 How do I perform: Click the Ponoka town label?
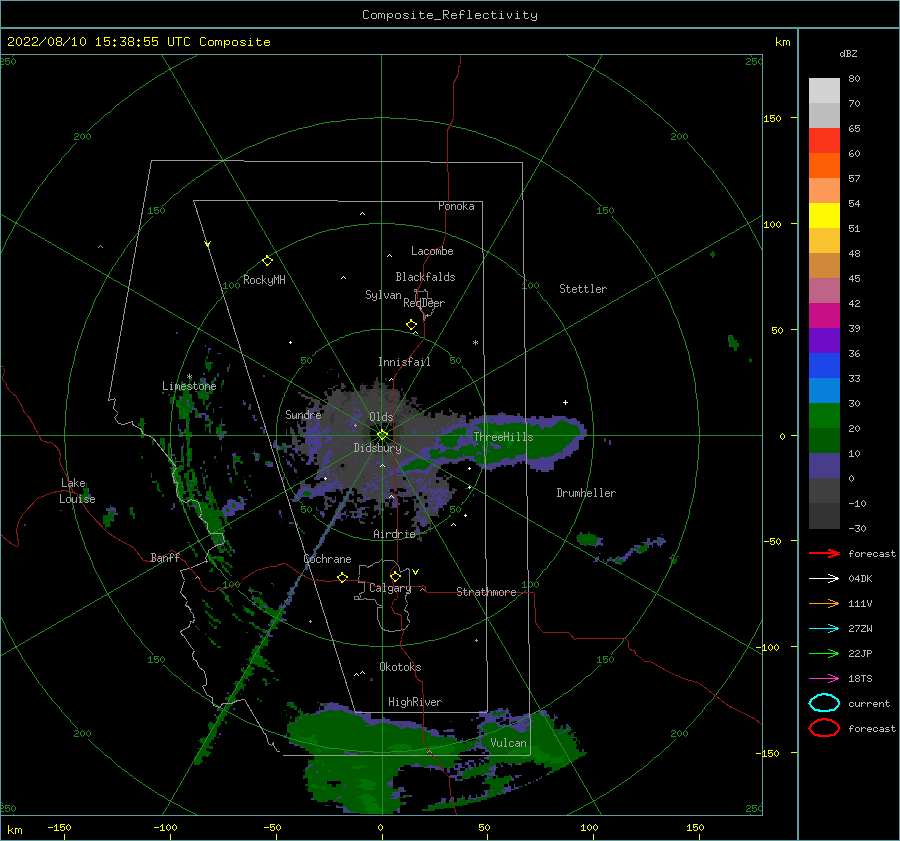456,206
